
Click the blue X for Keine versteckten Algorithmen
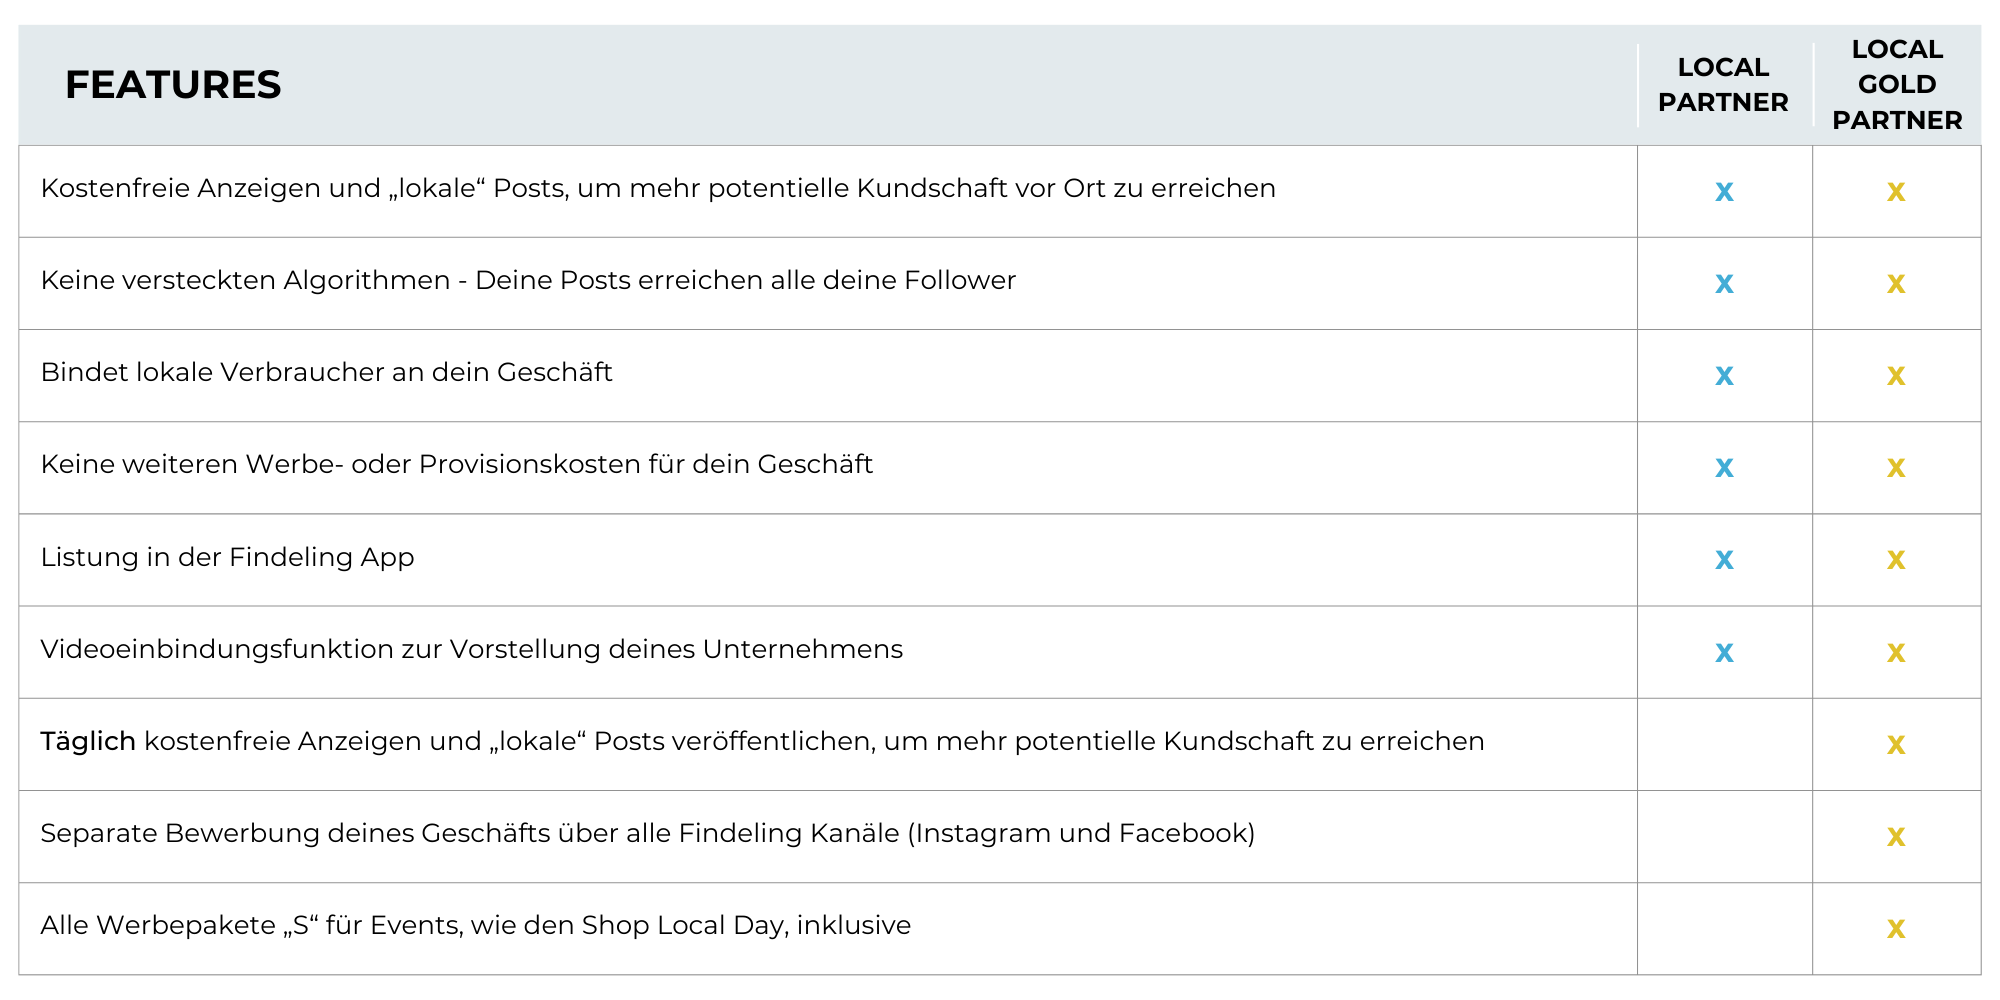[1724, 284]
